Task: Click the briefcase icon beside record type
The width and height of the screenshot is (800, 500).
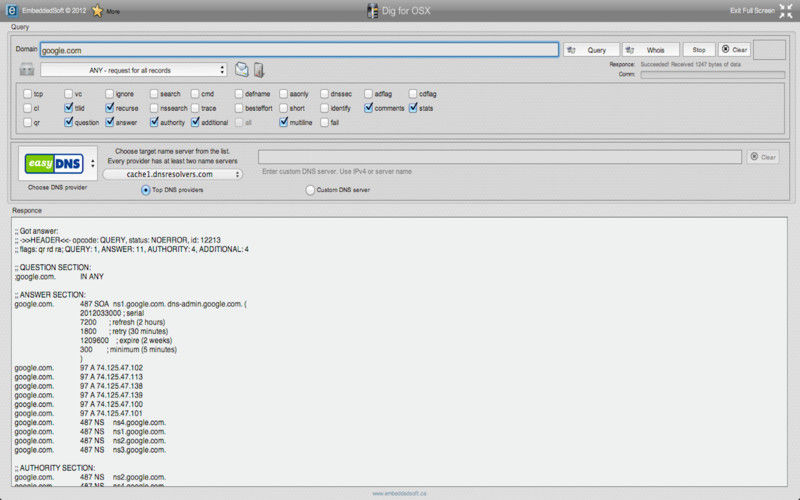Action: (27, 69)
